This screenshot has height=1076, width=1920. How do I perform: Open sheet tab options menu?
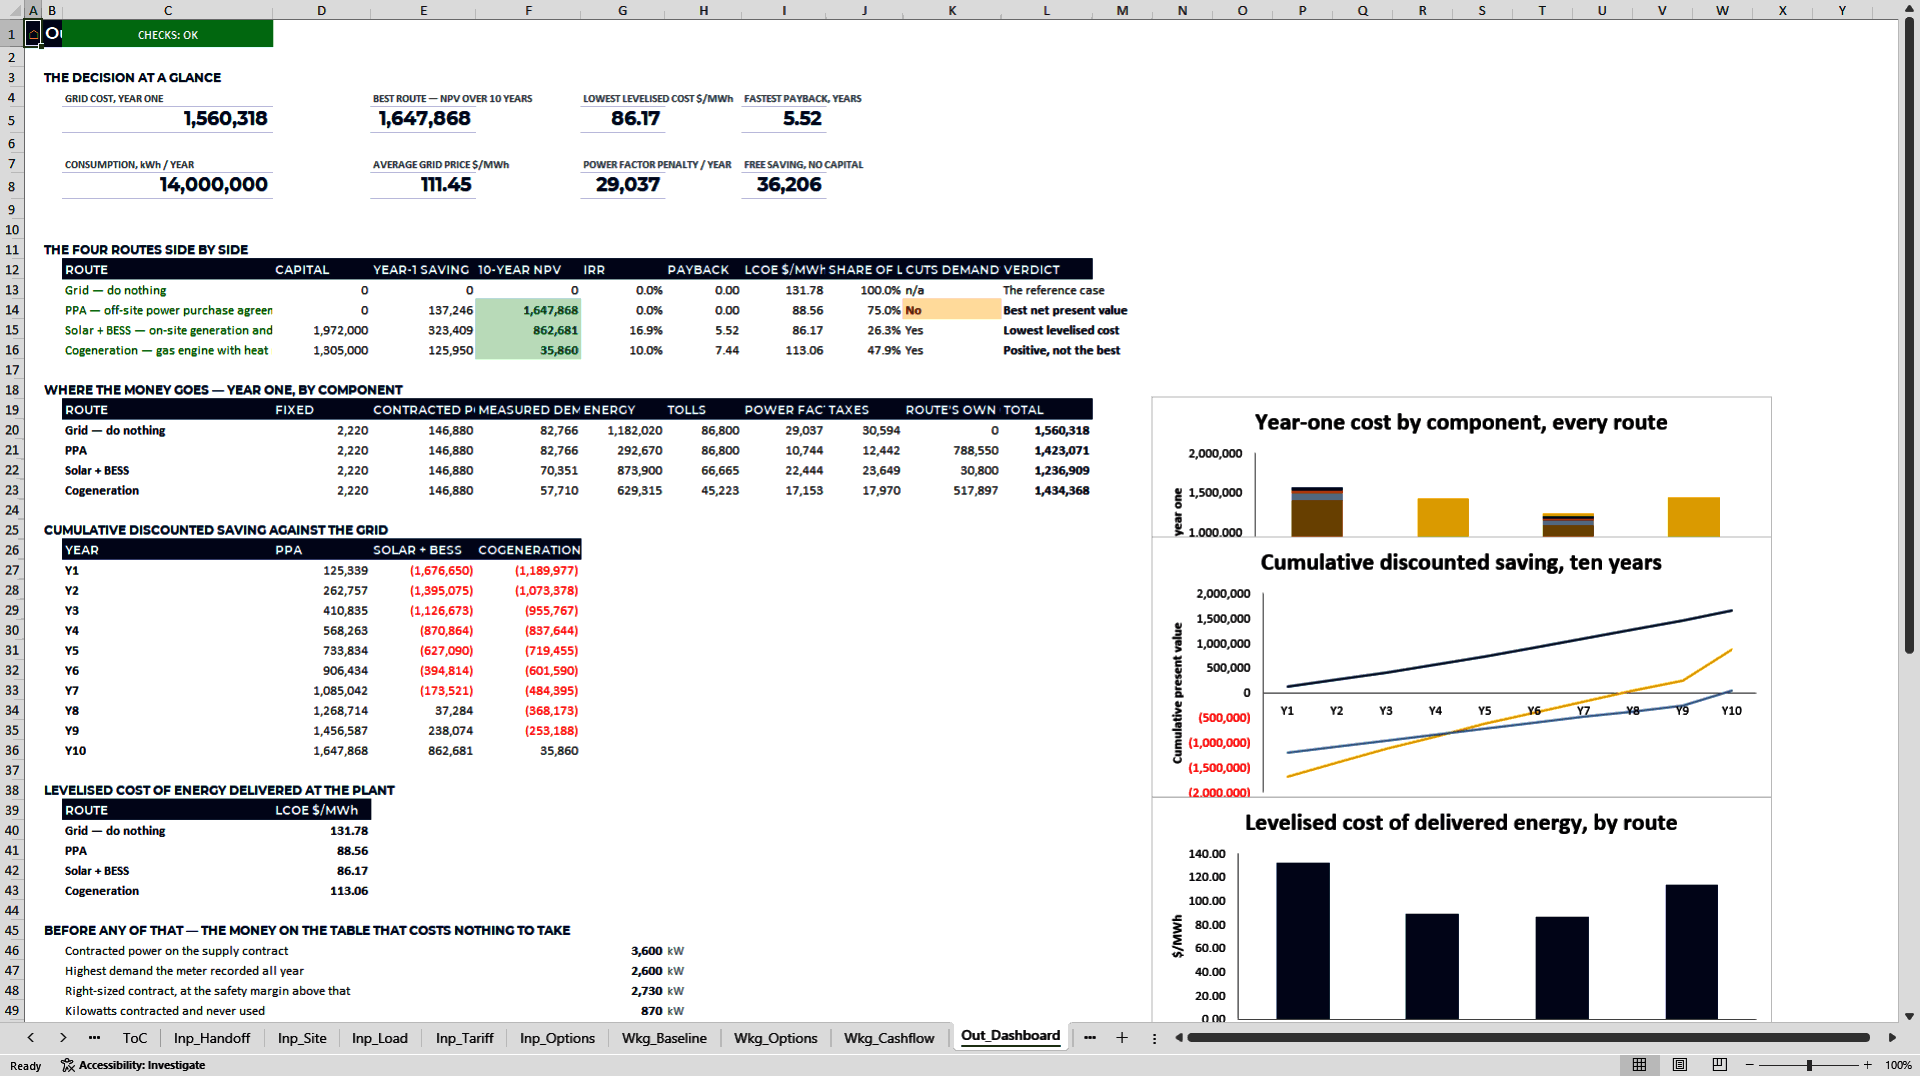point(1154,1038)
